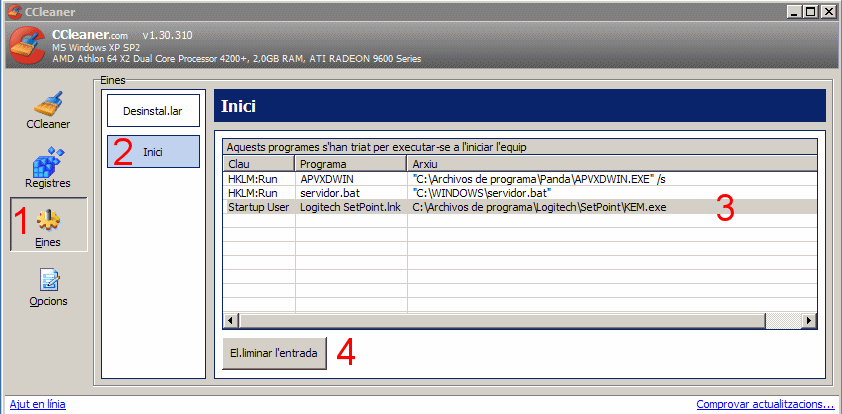
Task: Click the APVXDWIN.EXE file path
Action: tap(539, 179)
